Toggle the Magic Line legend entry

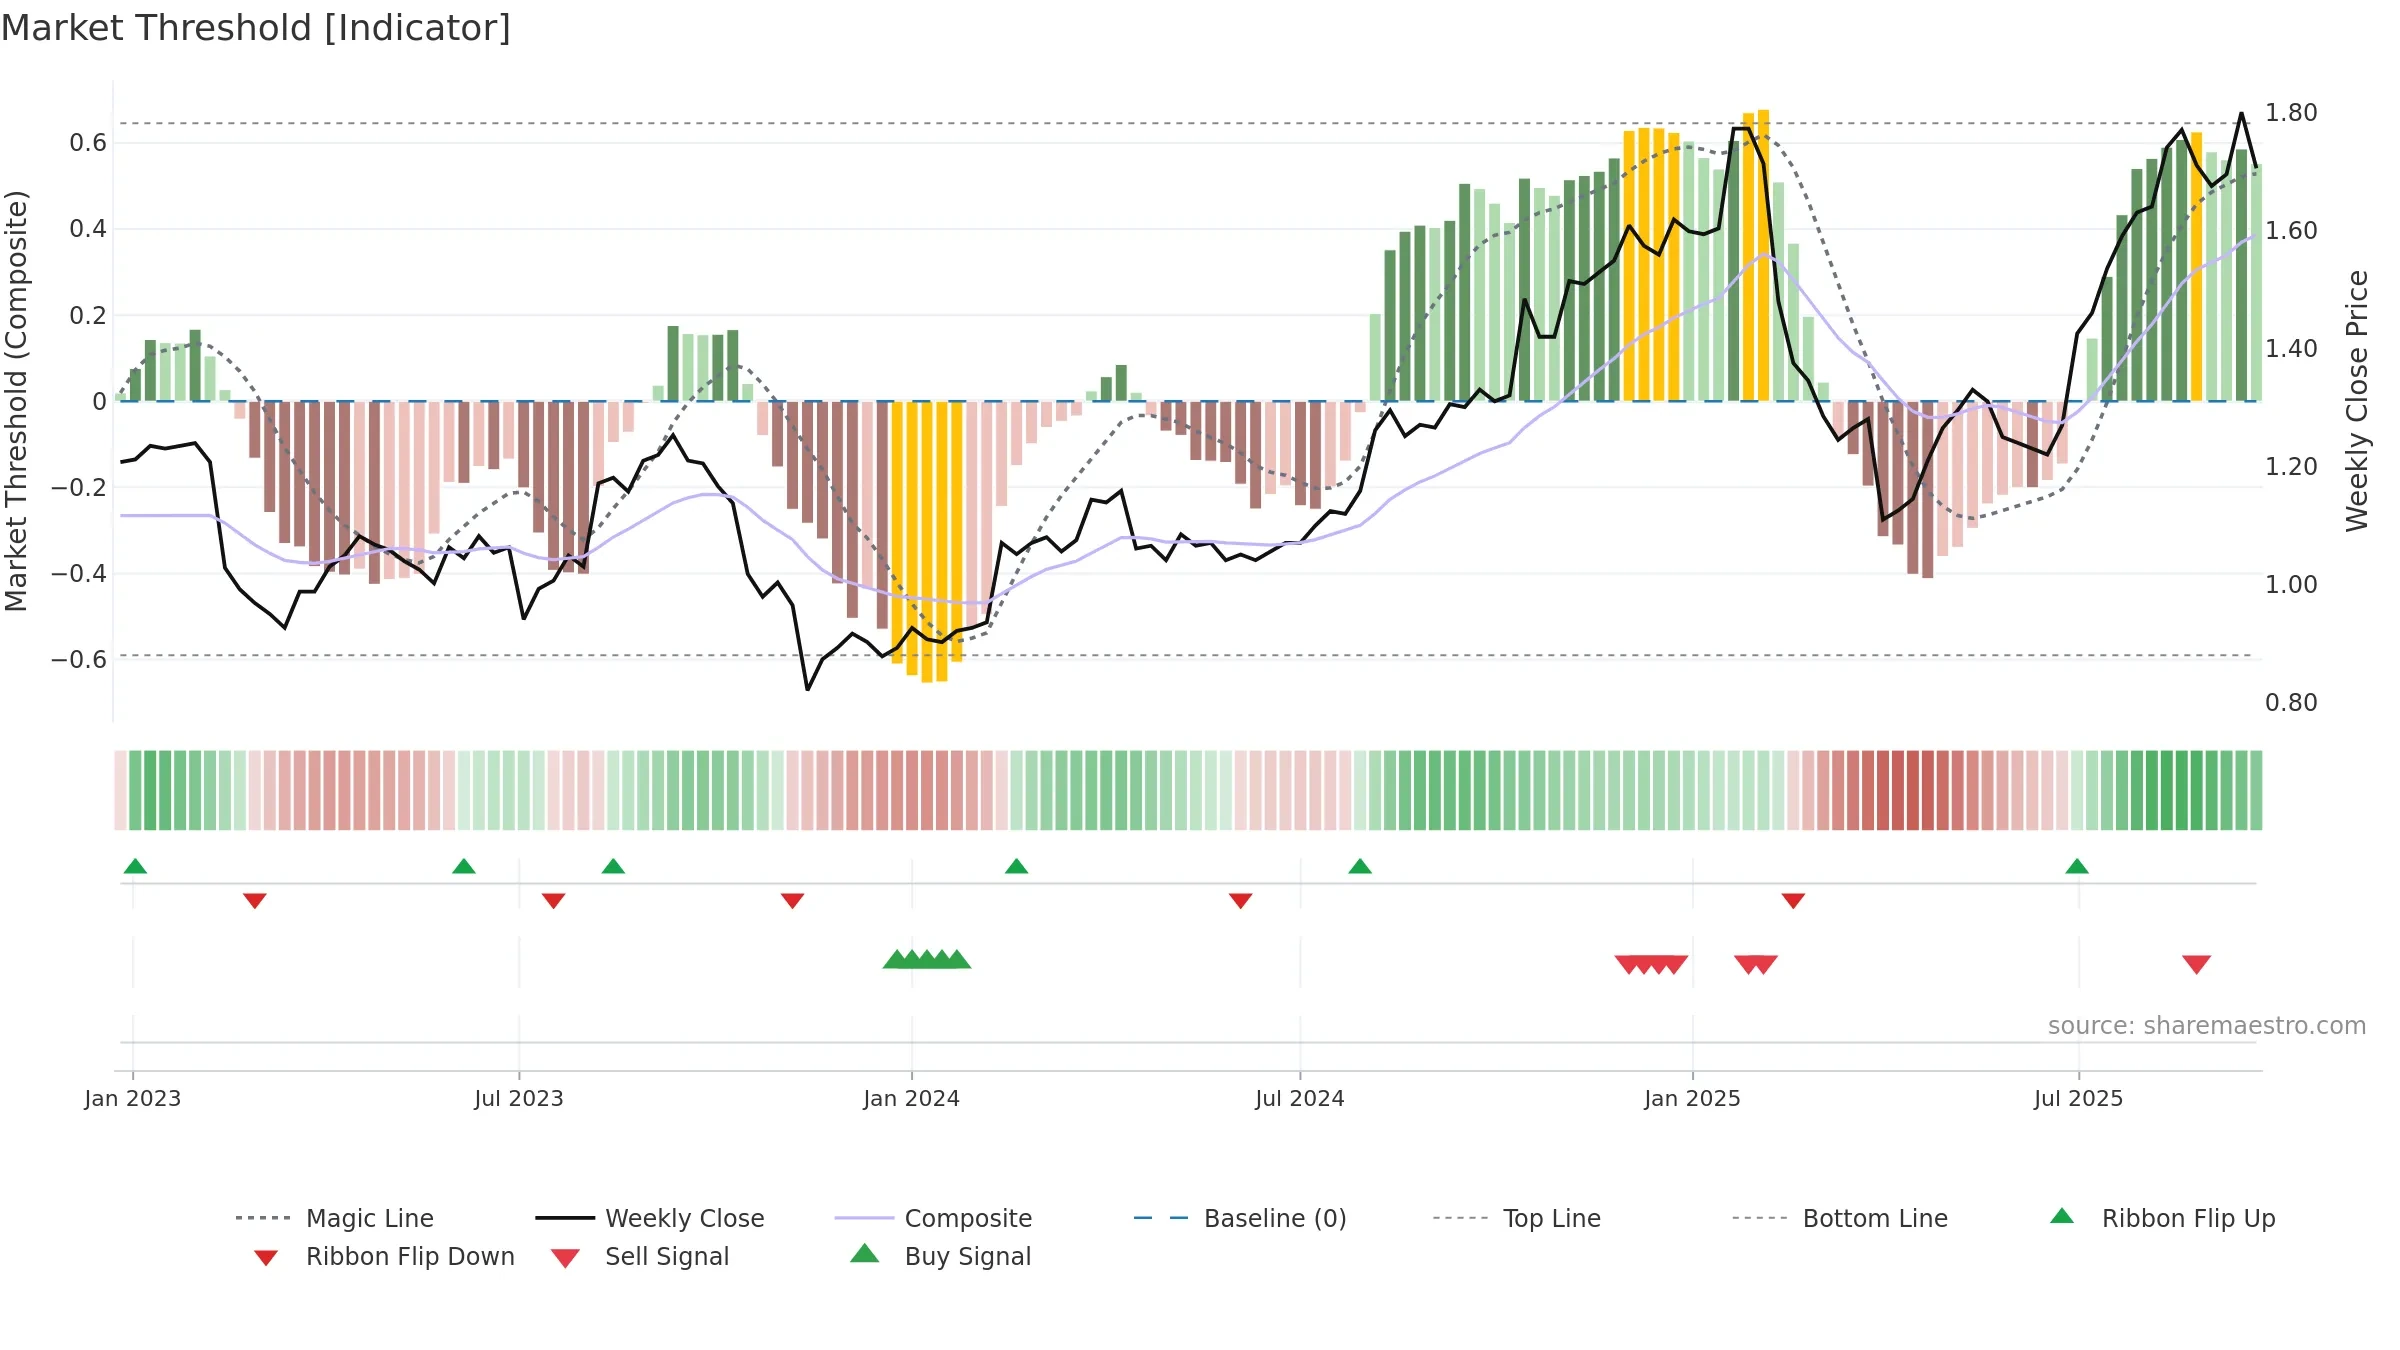pyautogui.click(x=335, y=1218)
